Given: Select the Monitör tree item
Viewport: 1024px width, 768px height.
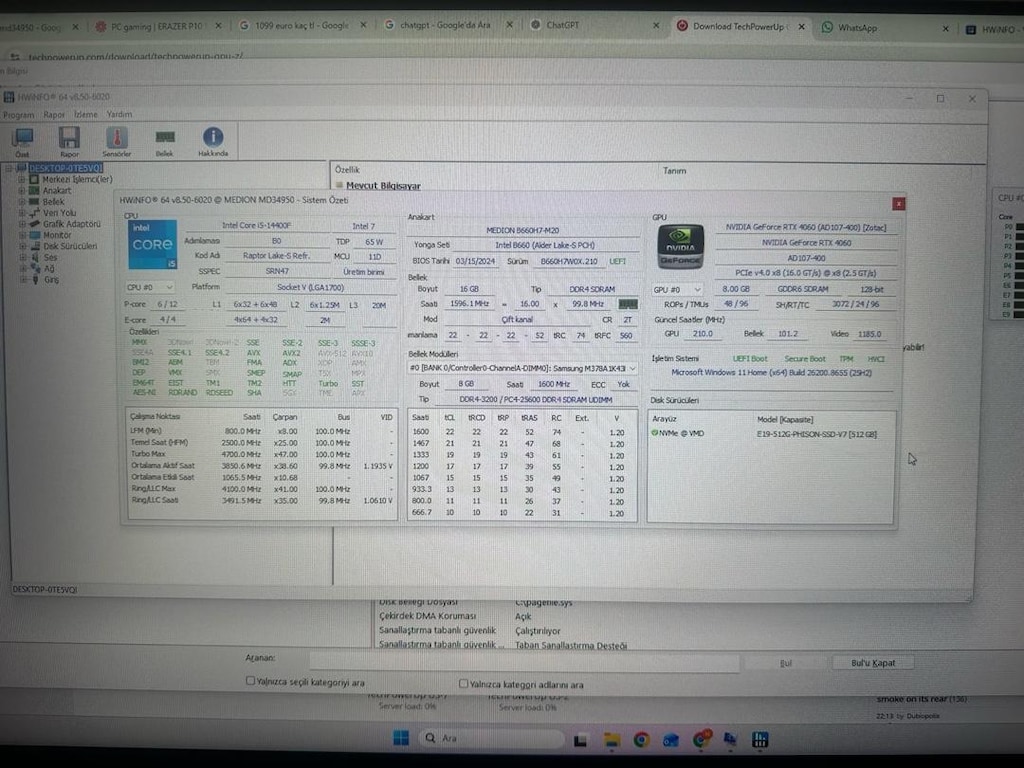Looking at the screenshot, I should (x=57, y=235).
